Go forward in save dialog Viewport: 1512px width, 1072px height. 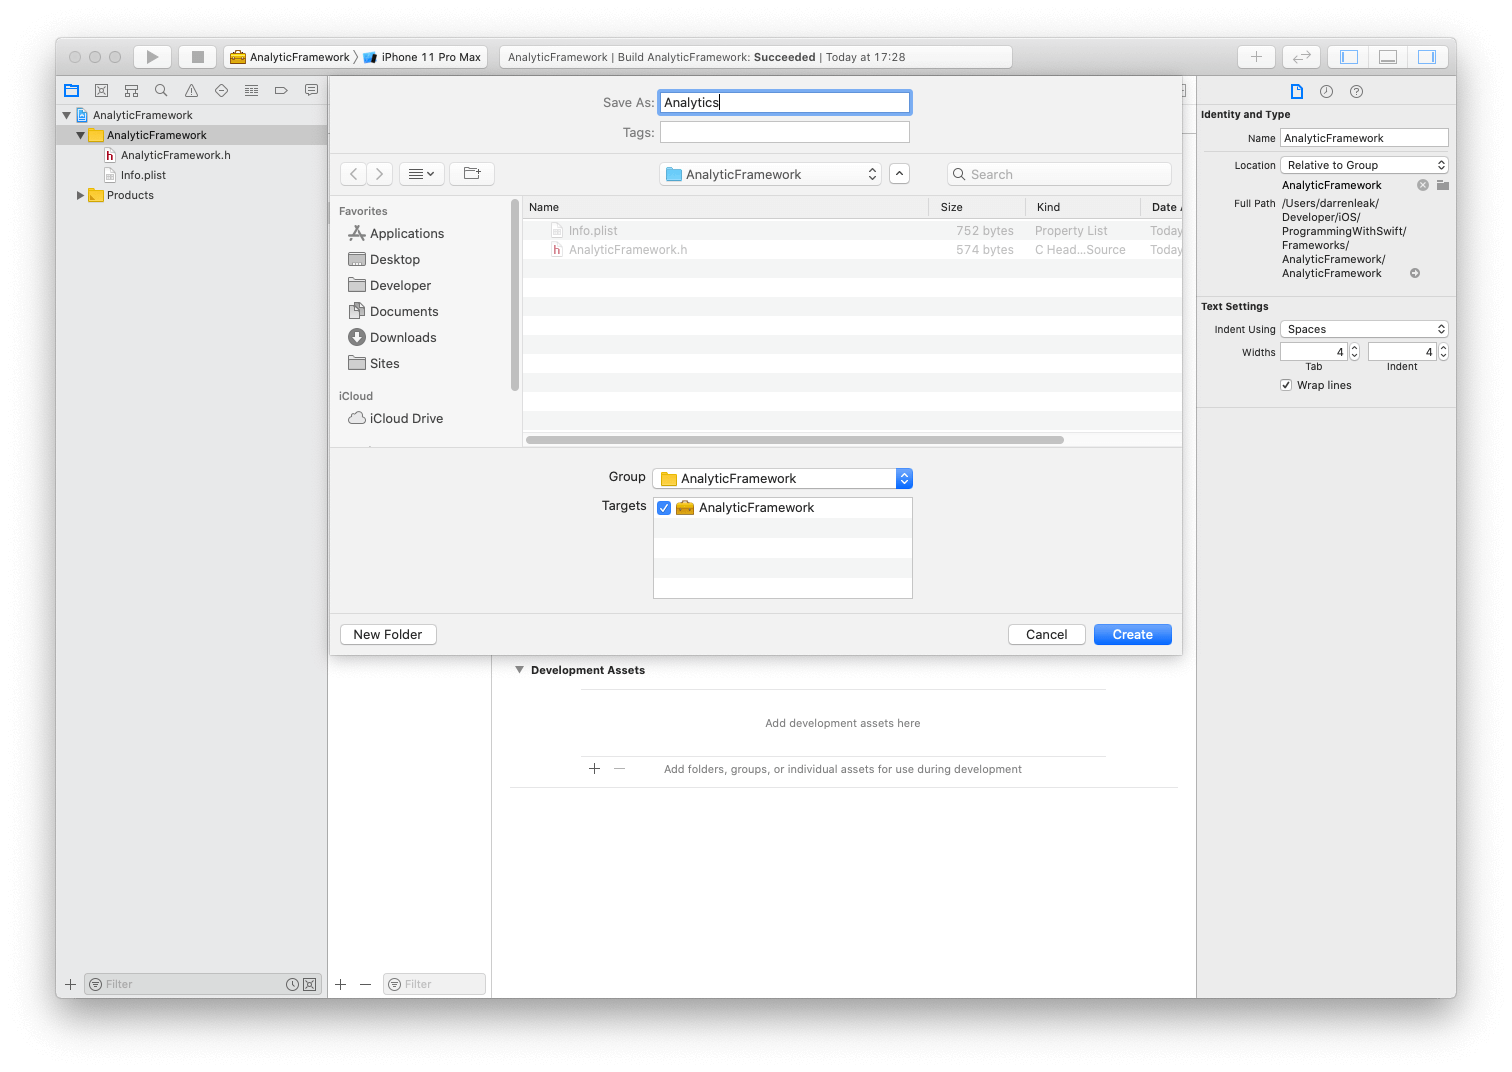click(x=380, y=174)
